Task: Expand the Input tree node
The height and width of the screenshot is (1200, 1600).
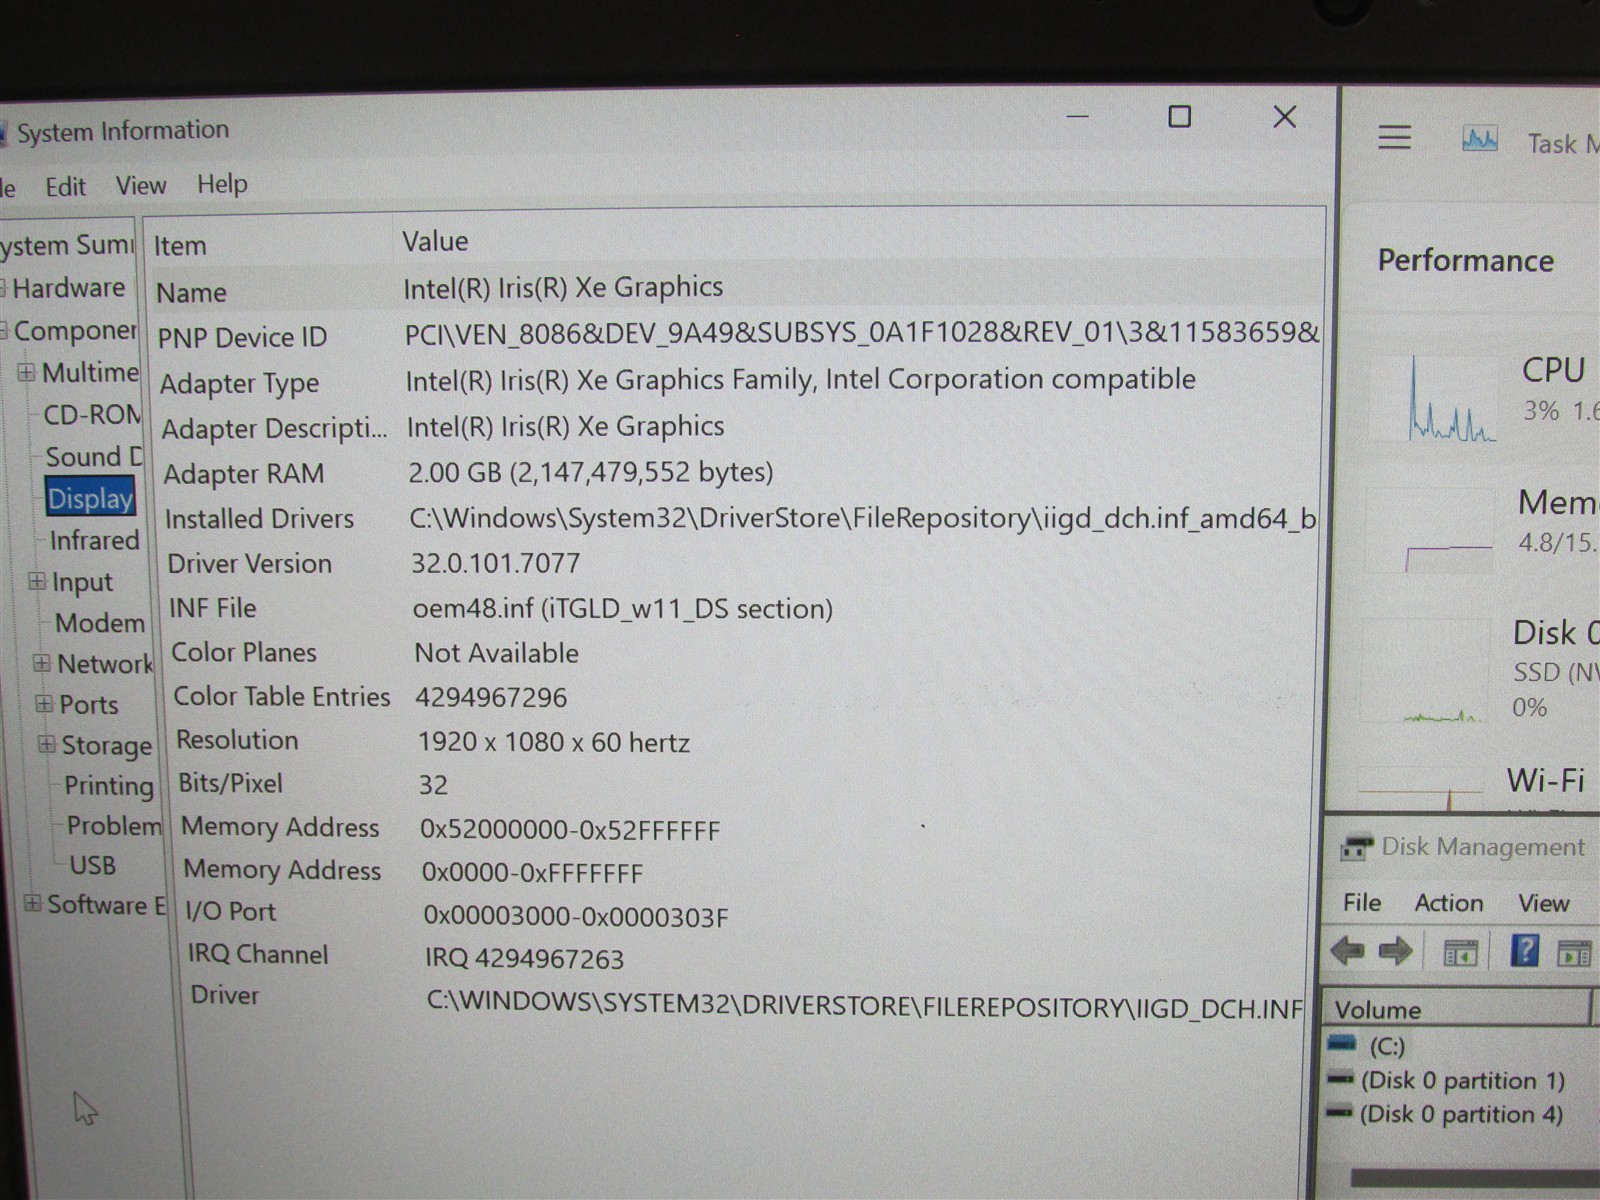Action: pos(37,581)
